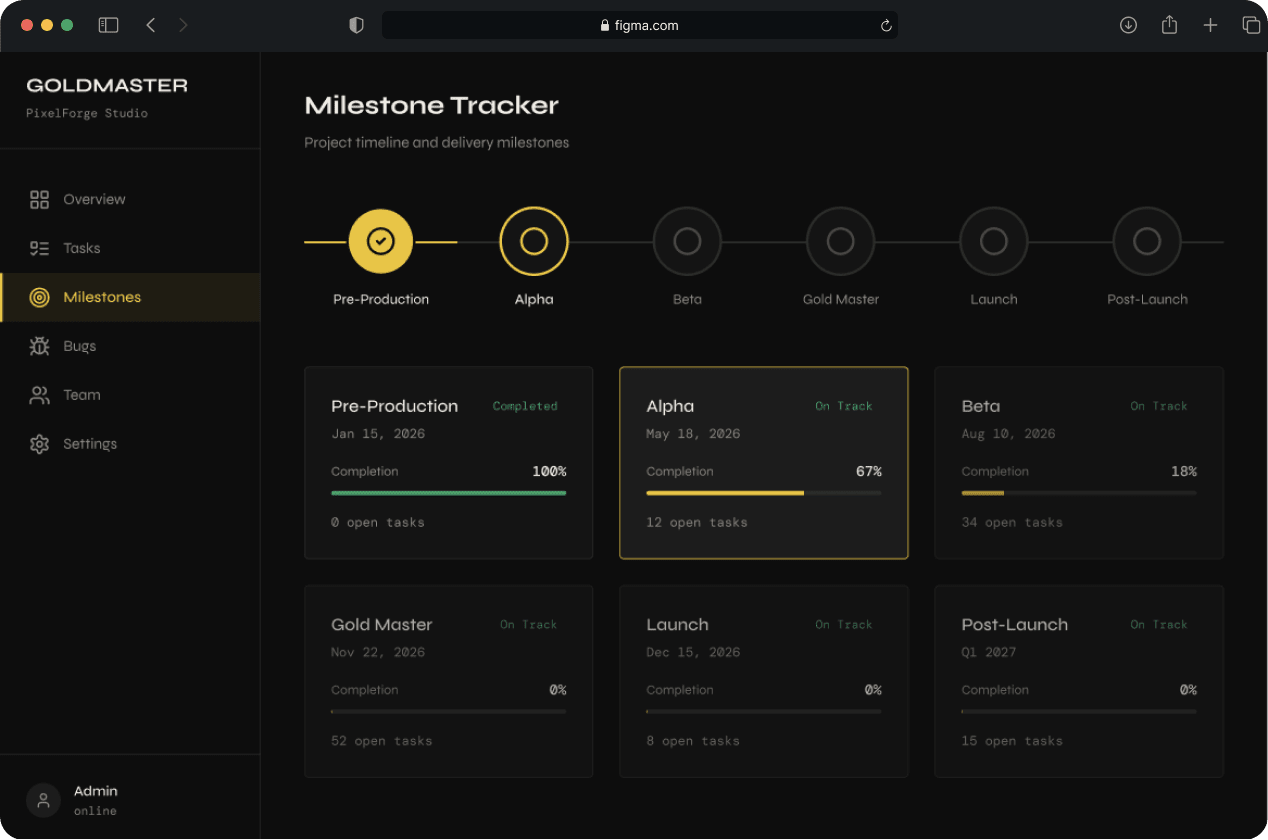Click the Admin user avatar icon
The image size is (1268, 840).
(43, 800)
